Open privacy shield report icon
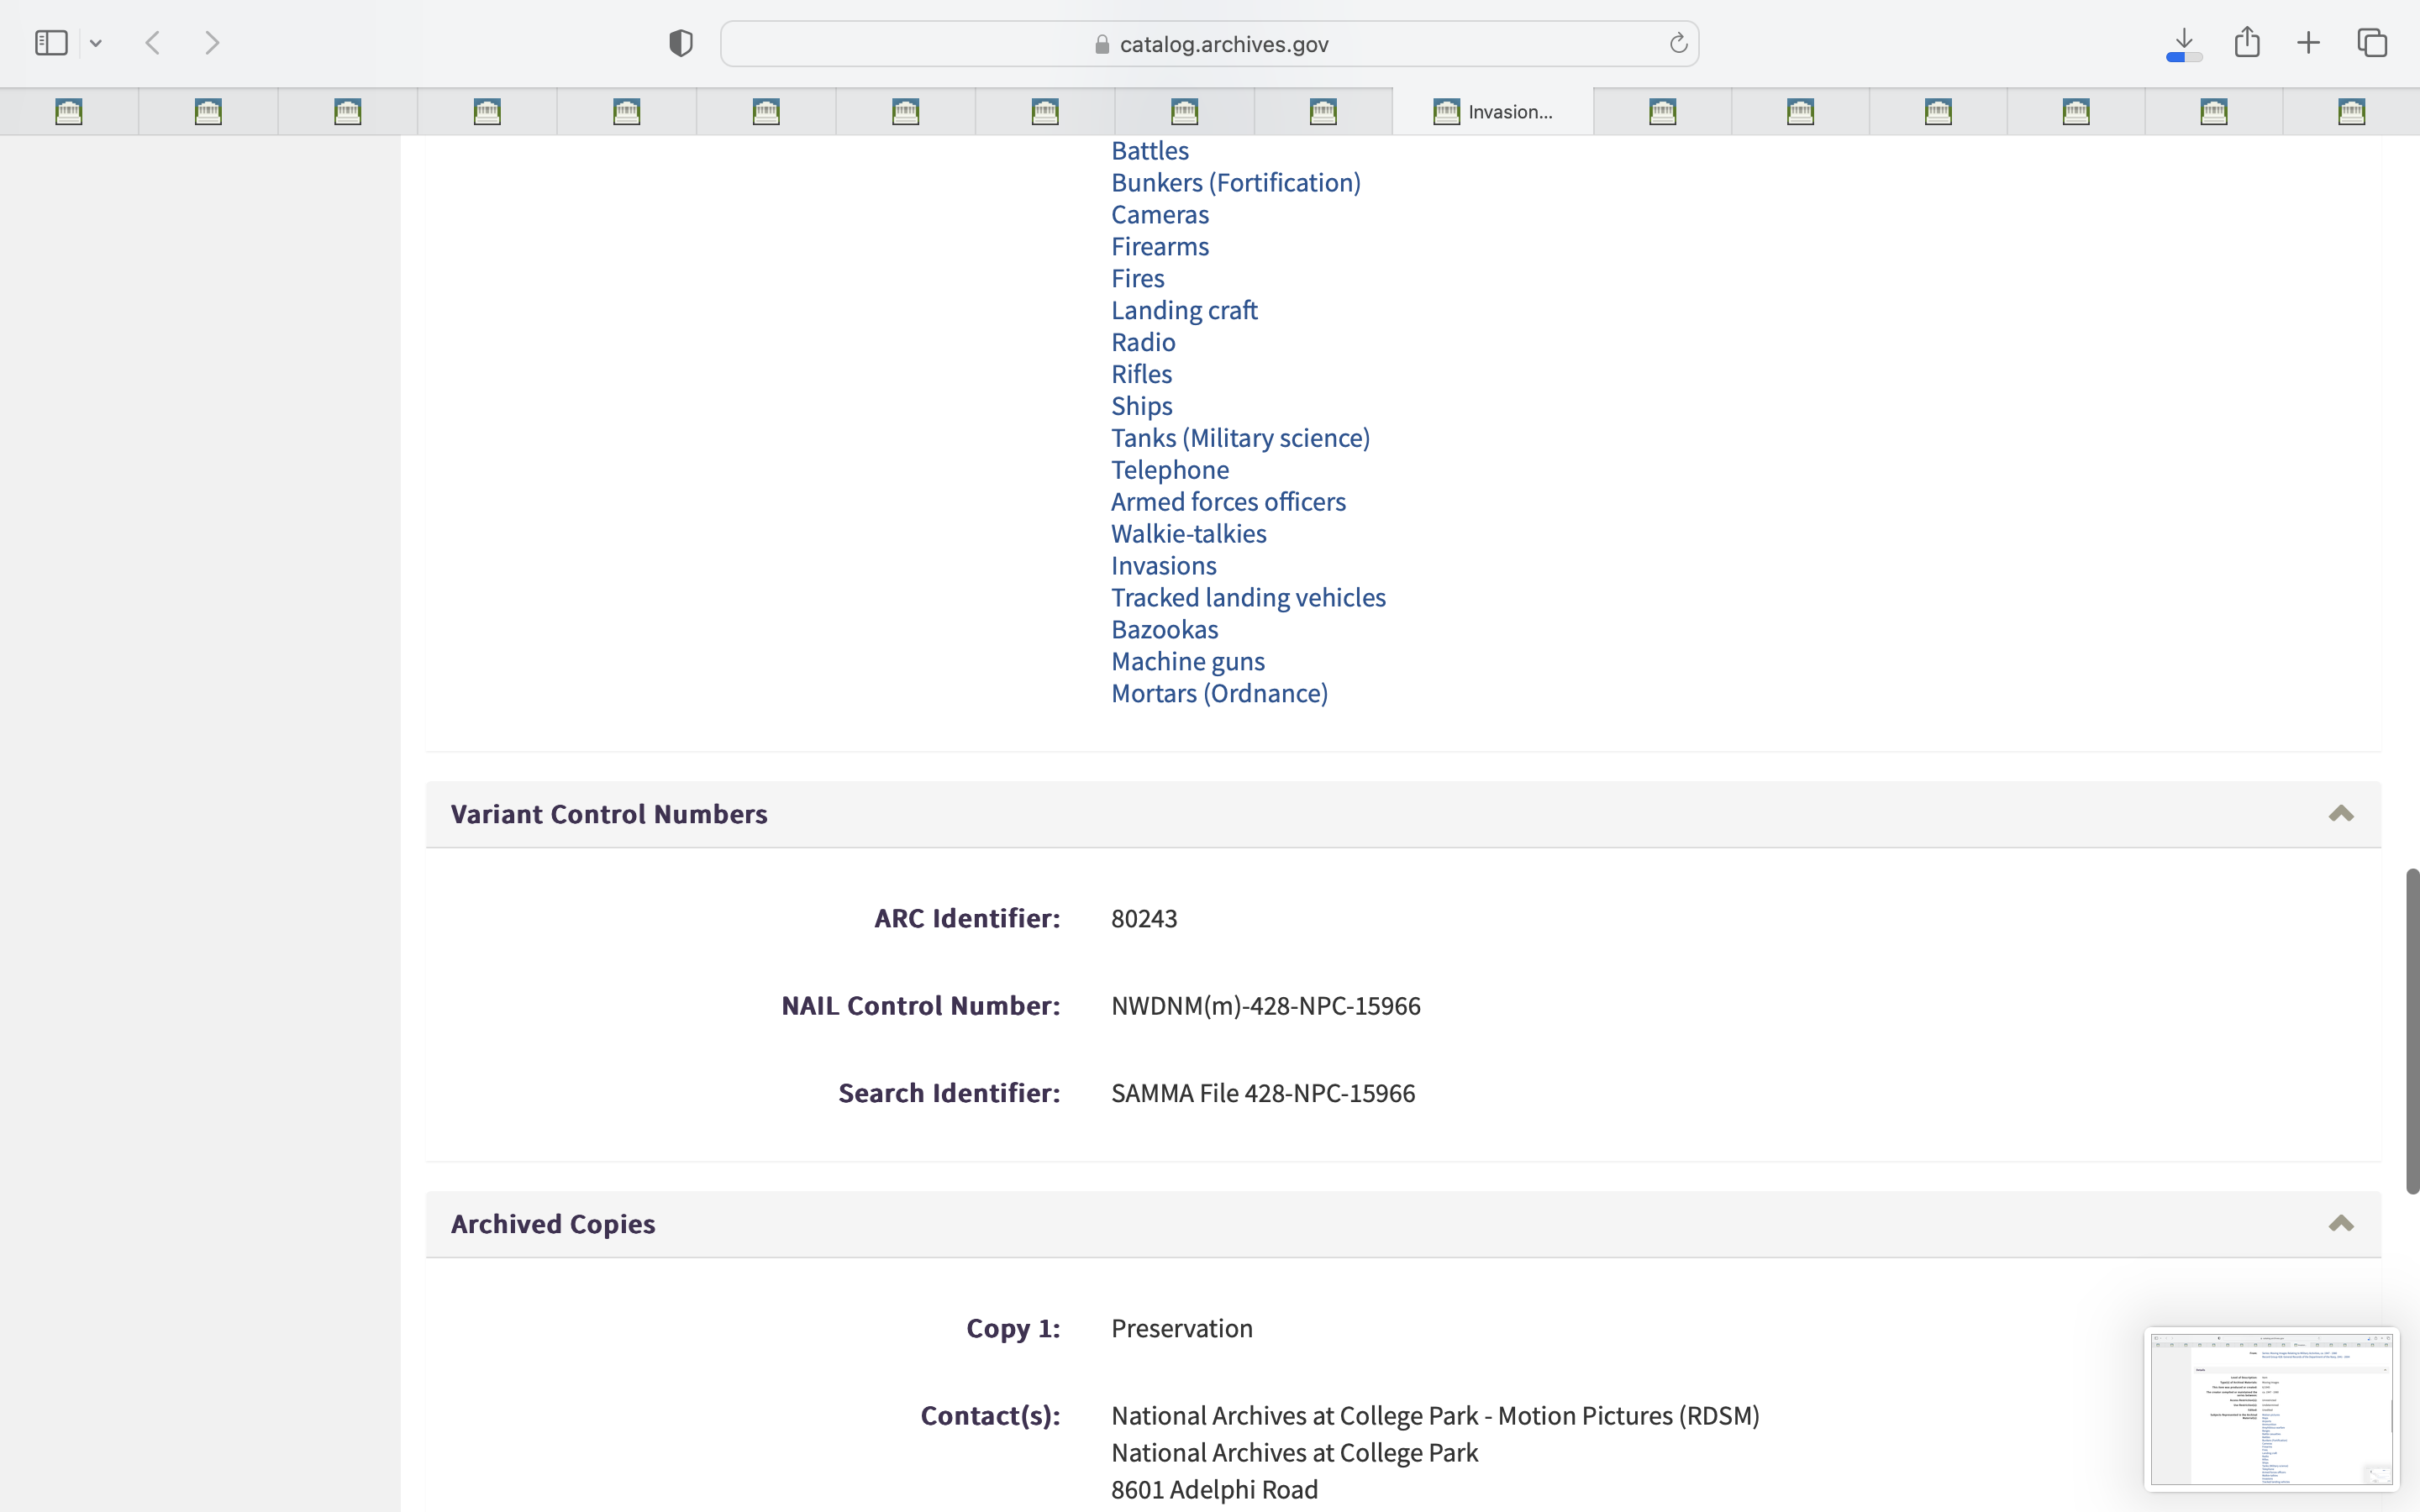This screenshot has height=1512, width=2420. 681,43
